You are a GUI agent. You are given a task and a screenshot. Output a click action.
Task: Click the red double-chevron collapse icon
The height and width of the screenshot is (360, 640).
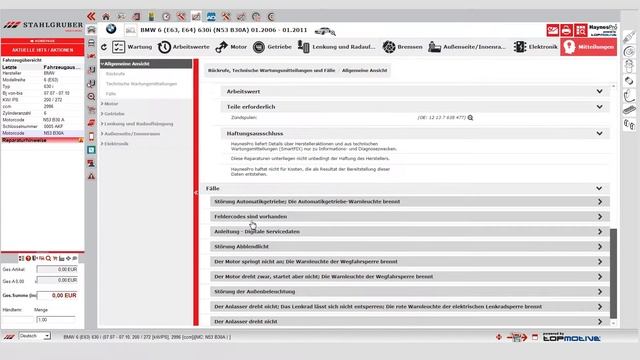91,16
